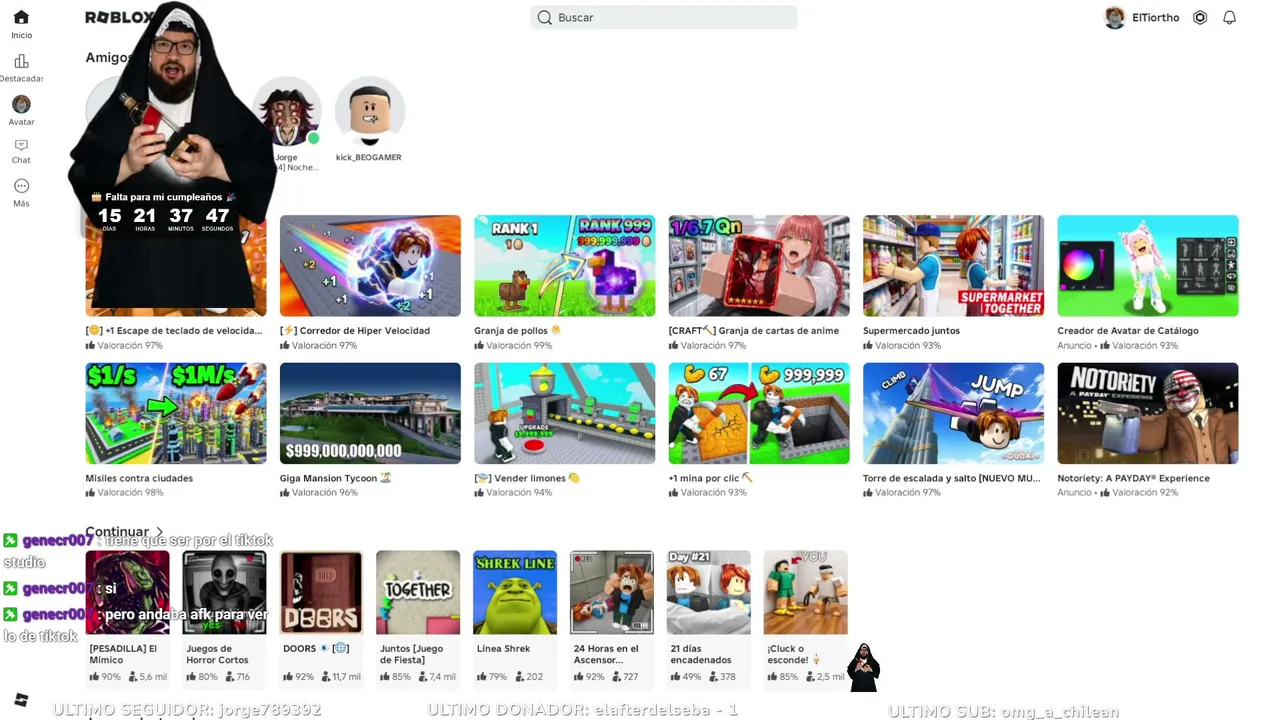Open the Inicio home icon in sidebar
The image size is (1280, 720).
coord(21,17)
